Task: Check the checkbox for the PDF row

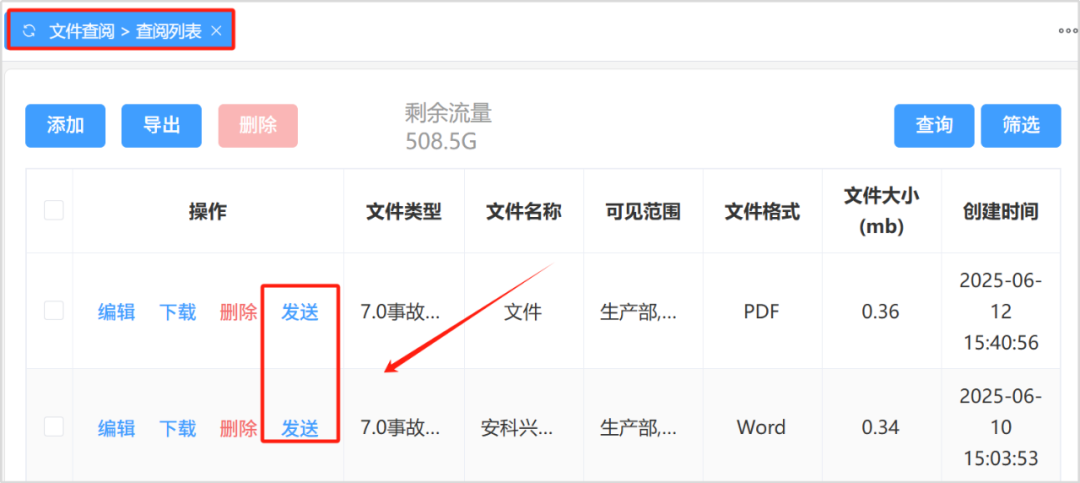Action: tap(54, 311)
